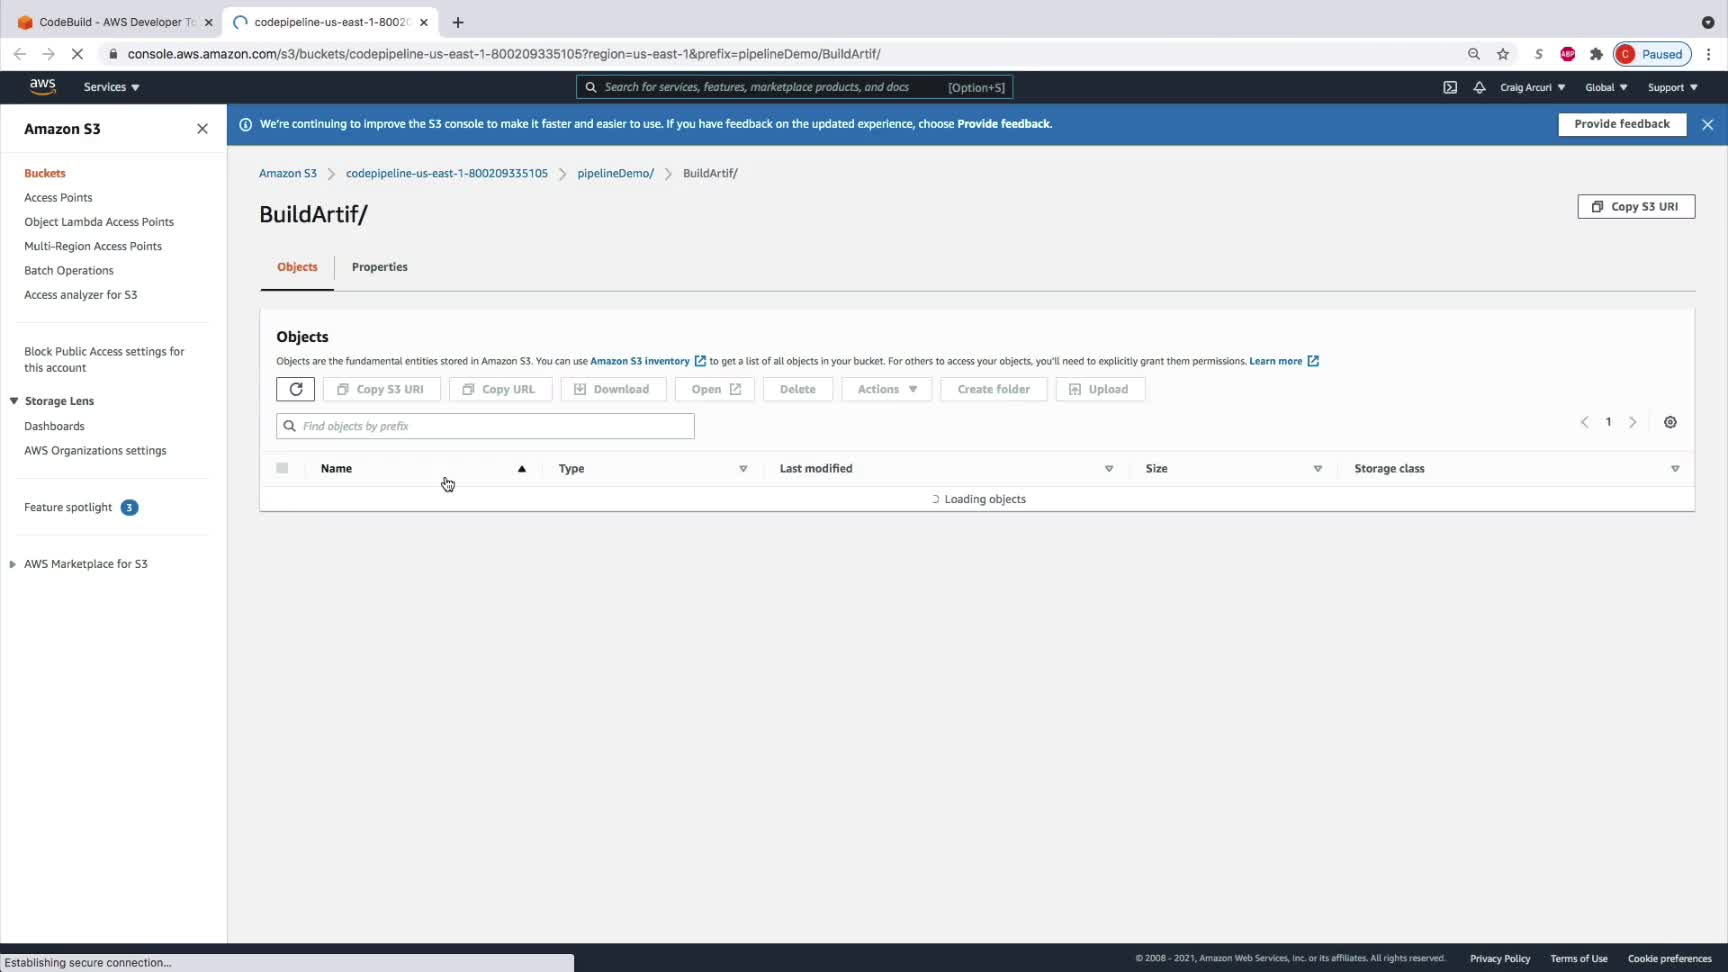
Task: Click the site lock security icon
Action: tap(113, 54)
